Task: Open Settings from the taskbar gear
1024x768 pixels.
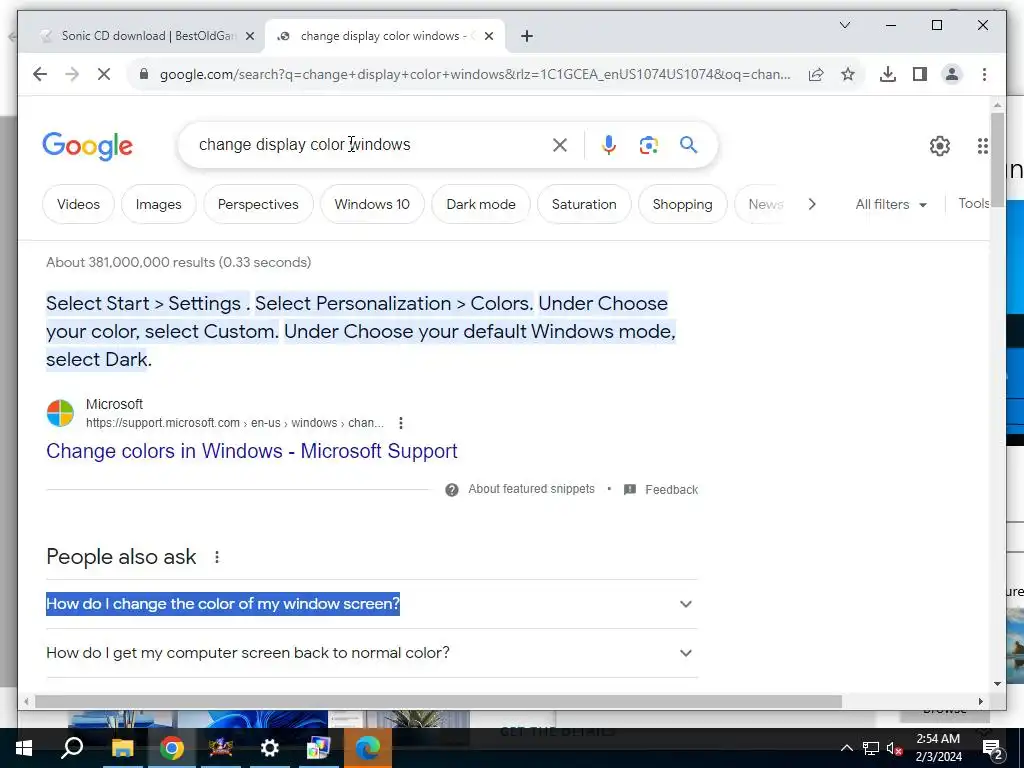Action: click(x=269, y=748)
